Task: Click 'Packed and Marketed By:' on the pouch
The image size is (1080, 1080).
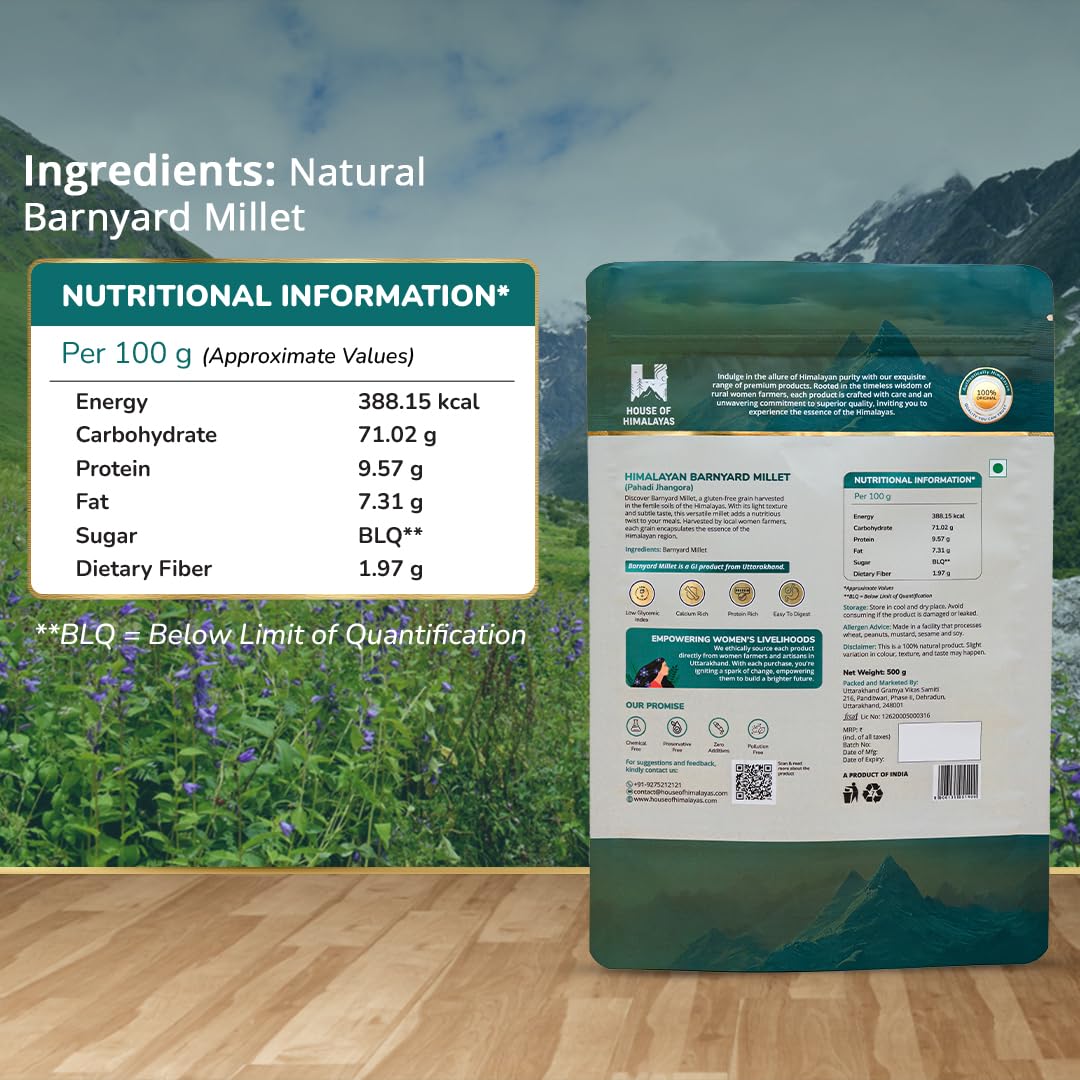Action: pos(880,683)
